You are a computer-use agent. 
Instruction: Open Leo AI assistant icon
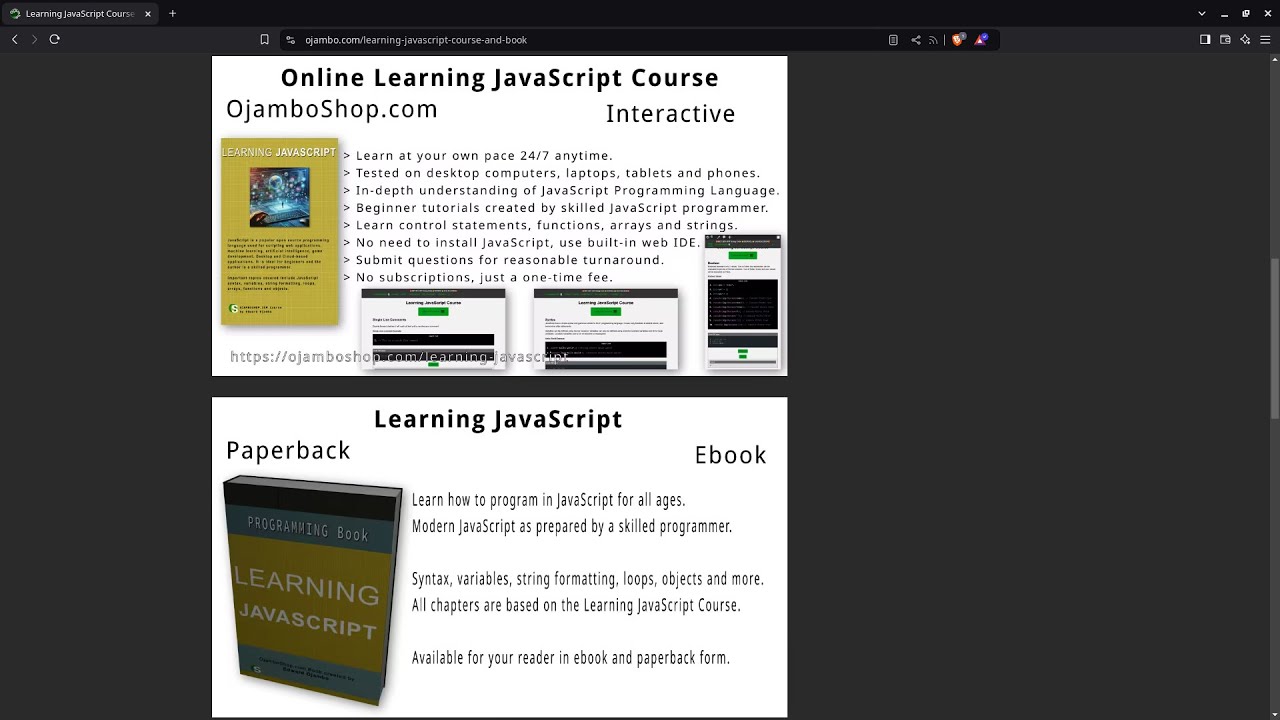pyautogui.click(x=1245, y=40)
